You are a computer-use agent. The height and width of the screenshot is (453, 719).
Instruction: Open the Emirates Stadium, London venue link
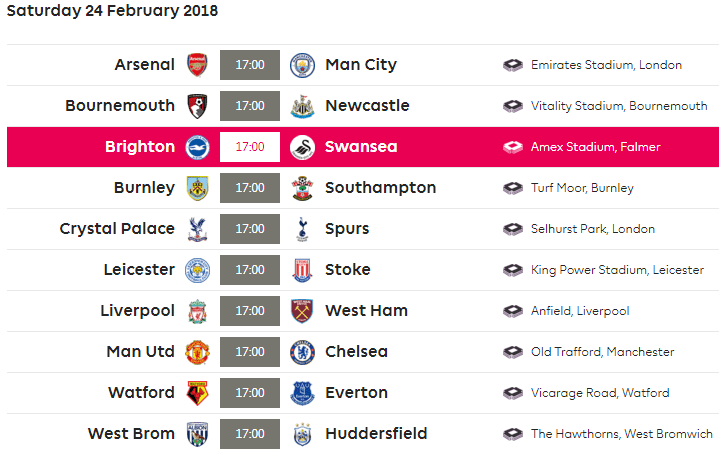click(x=606, y=65)
